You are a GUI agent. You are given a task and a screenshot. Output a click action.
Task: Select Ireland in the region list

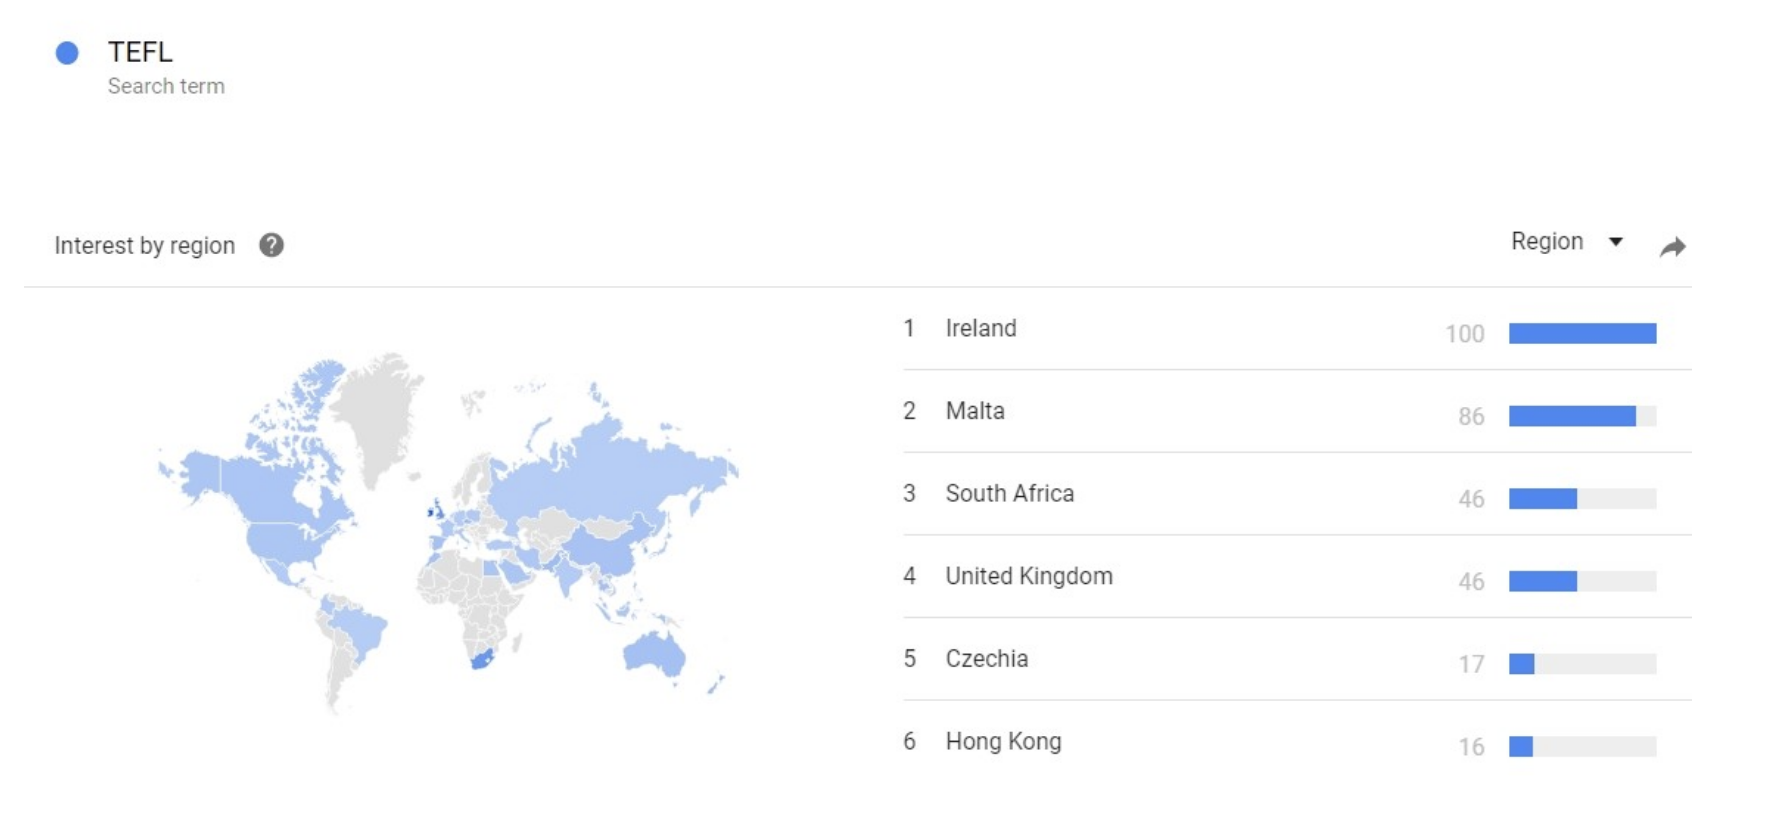pos(980,329)
